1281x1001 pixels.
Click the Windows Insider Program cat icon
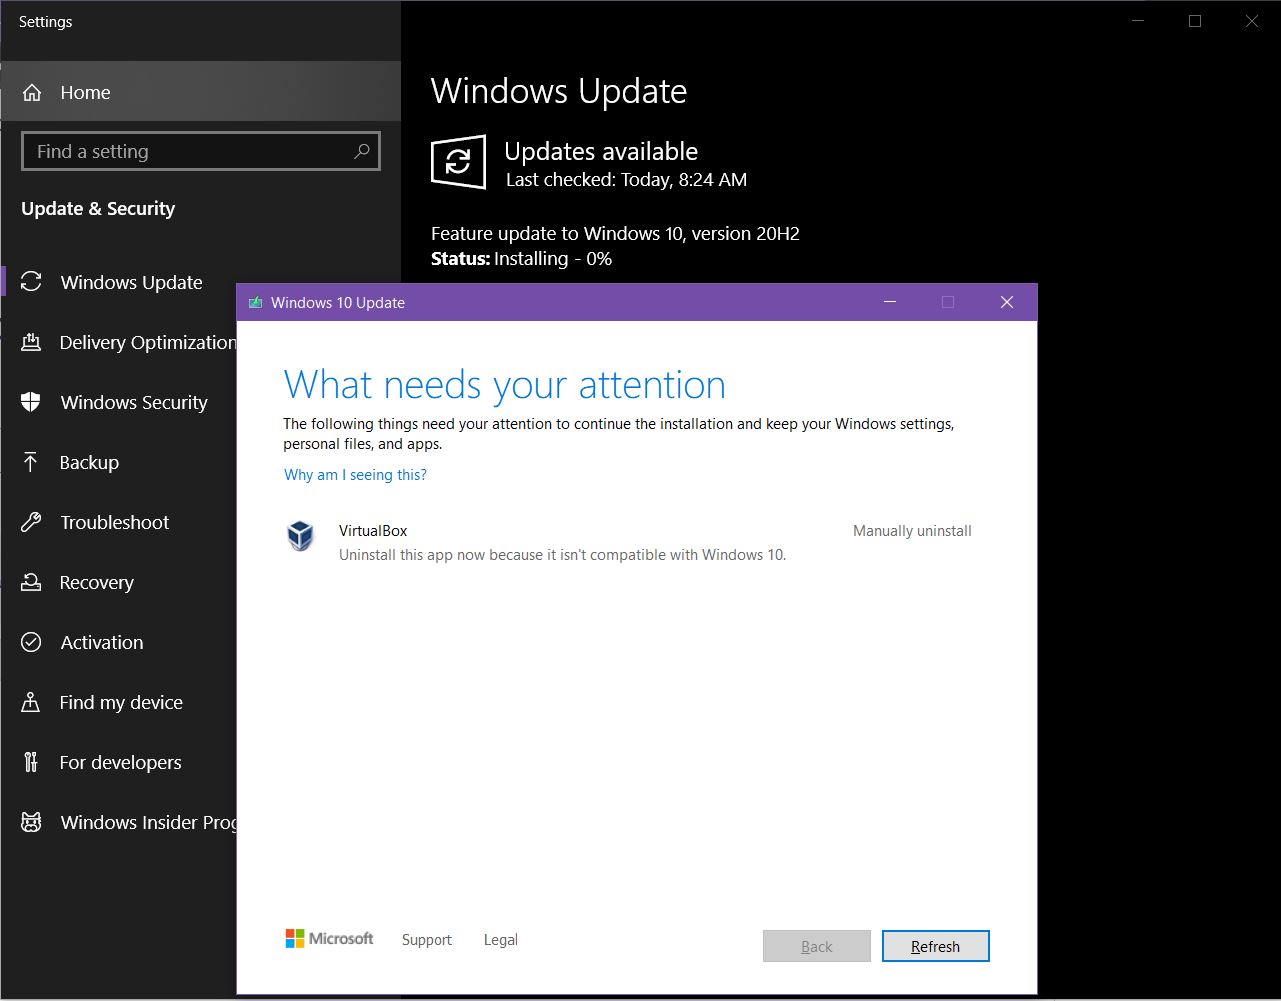tap(31, 822)
